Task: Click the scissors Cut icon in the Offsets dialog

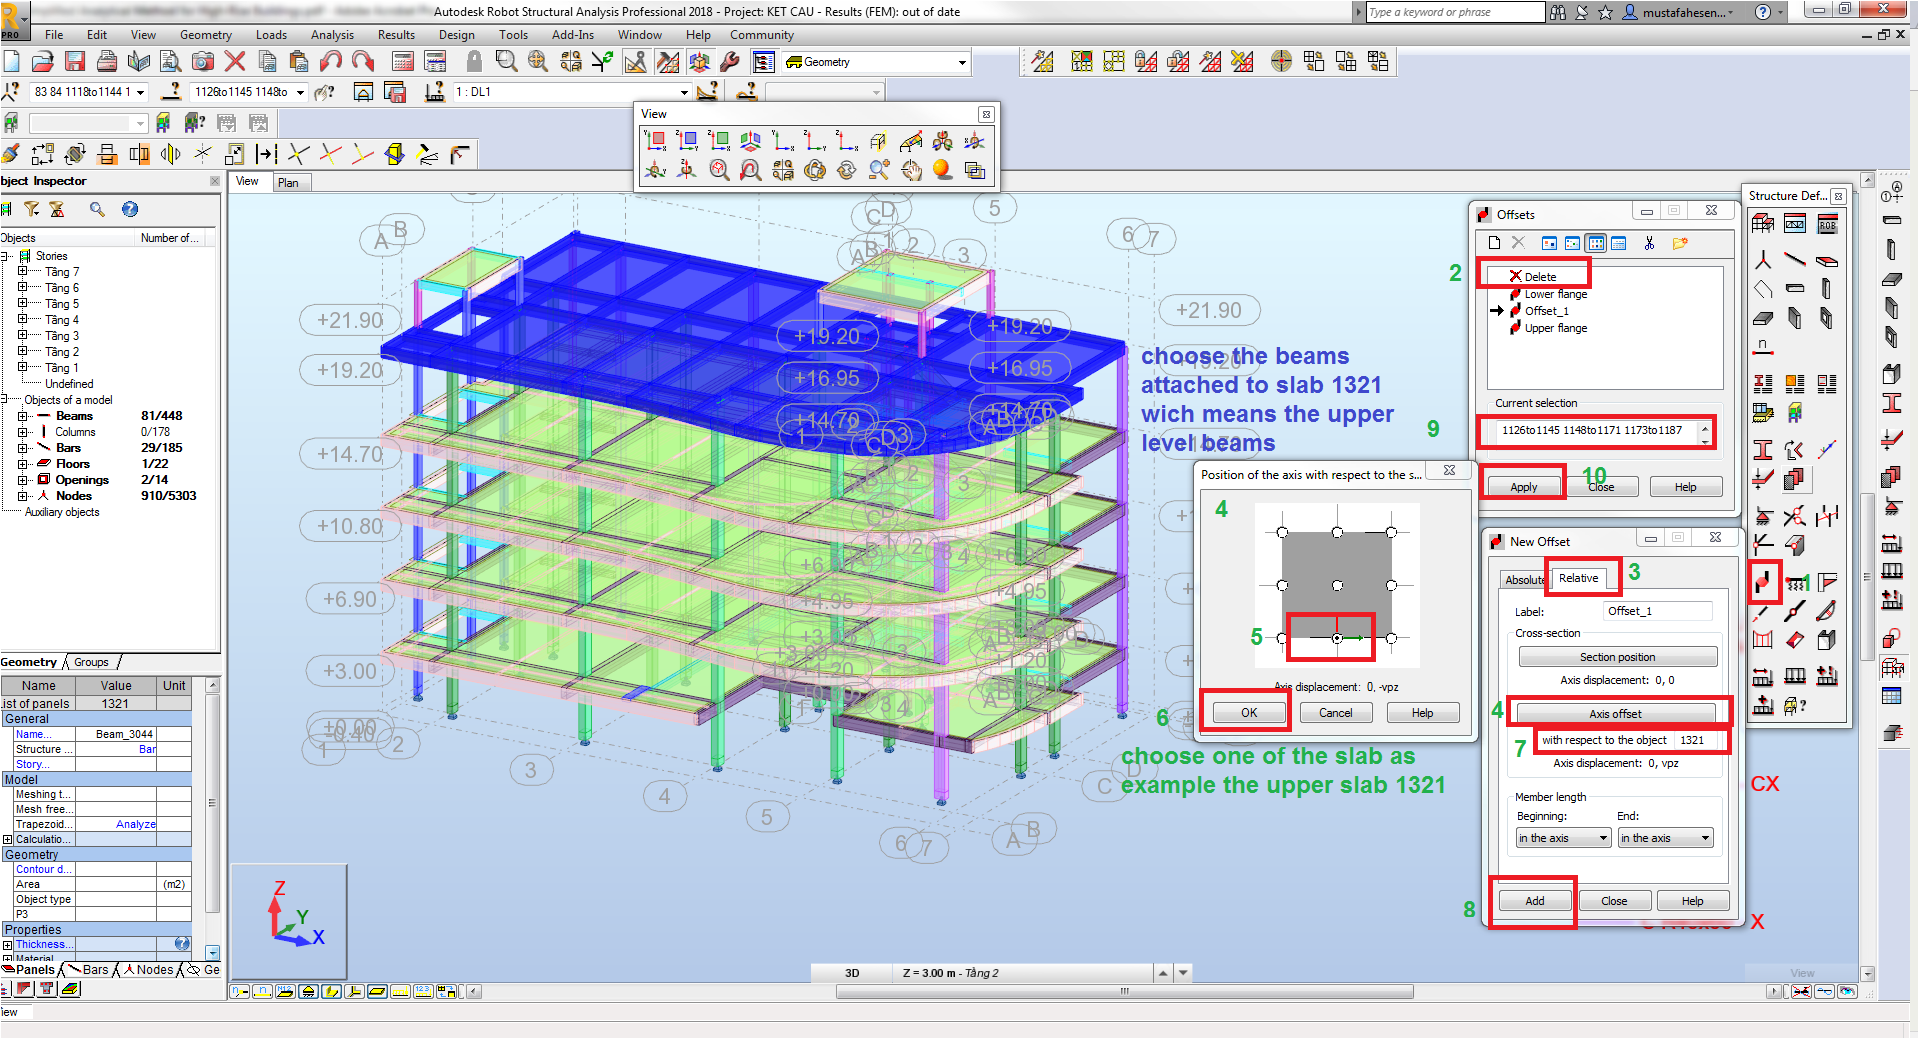Action: point(1649,243)
